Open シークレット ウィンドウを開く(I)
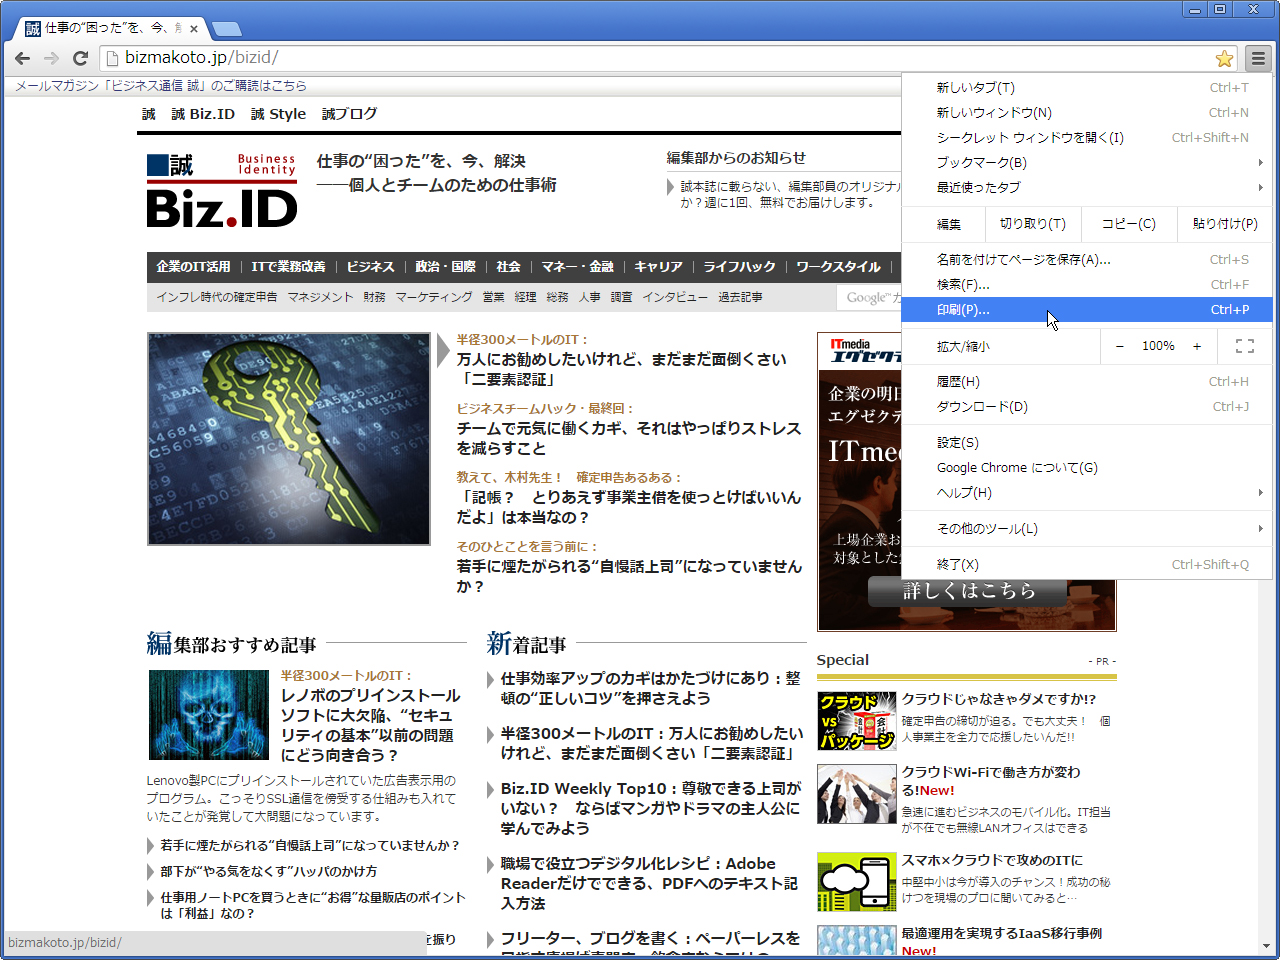Image resolution: width=1280 pixels, height=960 pixels. [x=1087, y=138]
